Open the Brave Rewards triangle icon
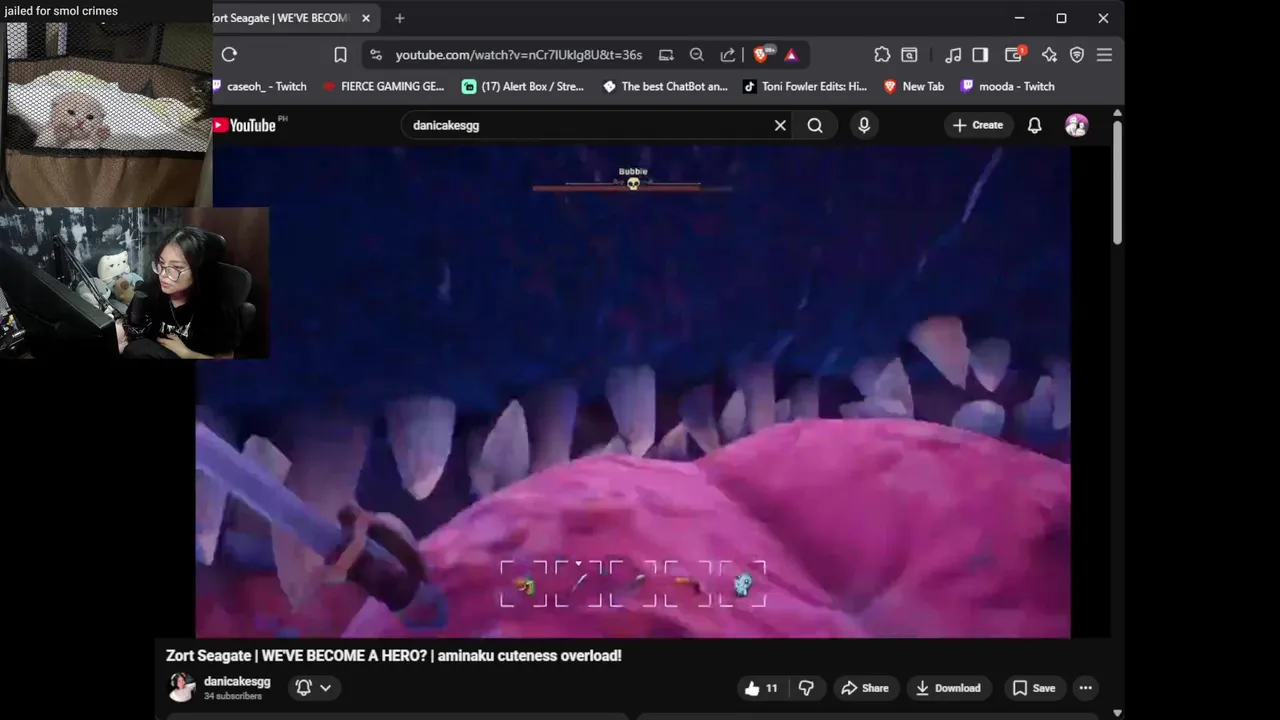Image resolution: width=1280 pixels, height=720 pixels. point(791,55)
